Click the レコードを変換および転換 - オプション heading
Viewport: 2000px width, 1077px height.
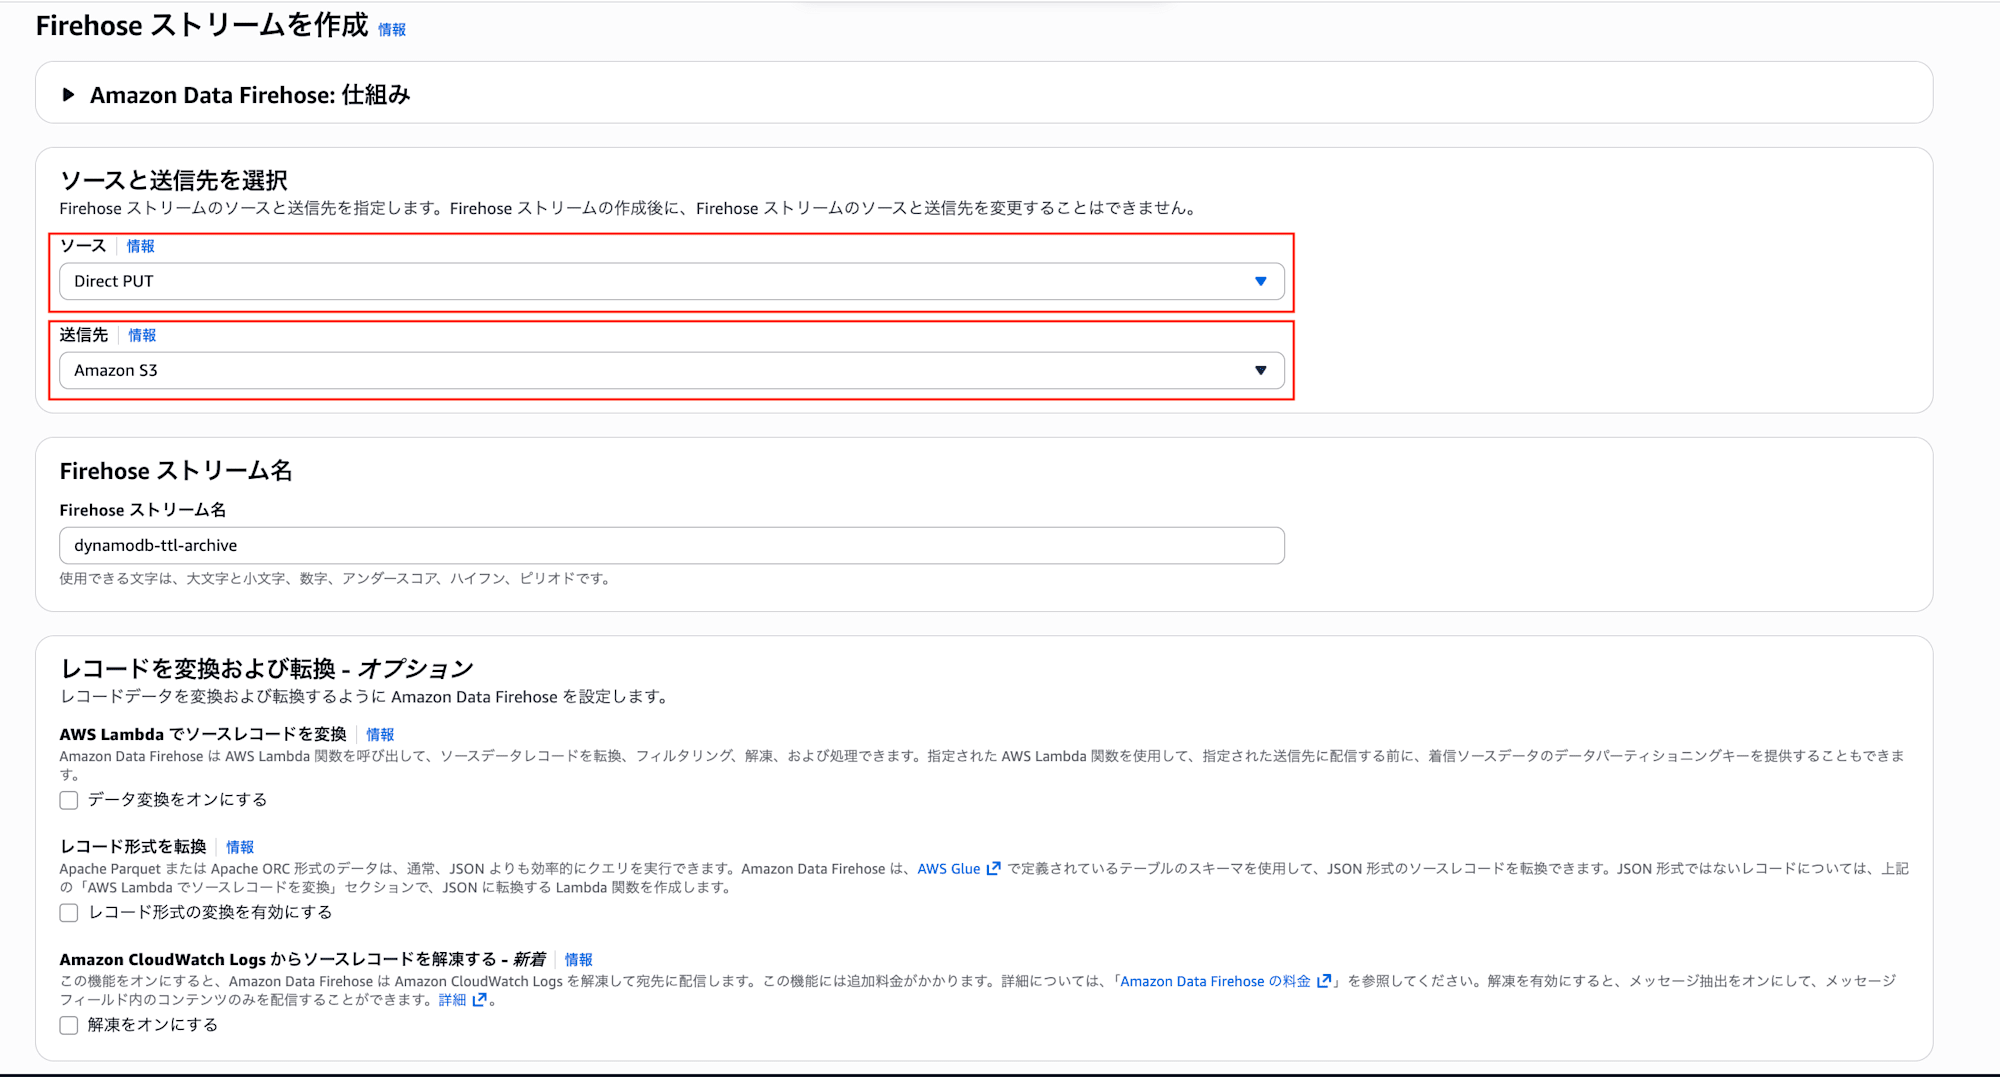[x=267, y=668]
